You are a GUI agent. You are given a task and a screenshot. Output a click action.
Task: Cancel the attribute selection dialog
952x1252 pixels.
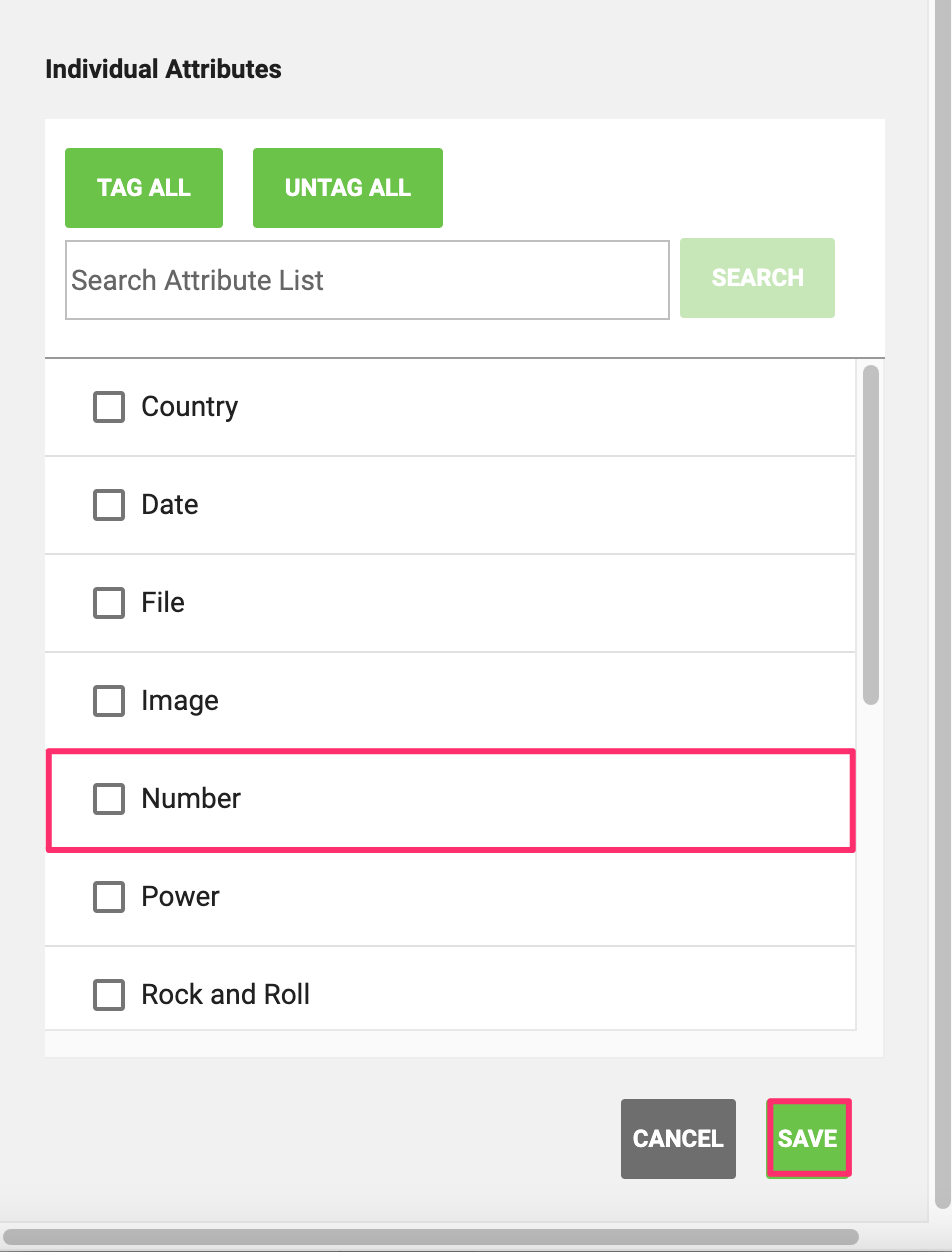678,1139
